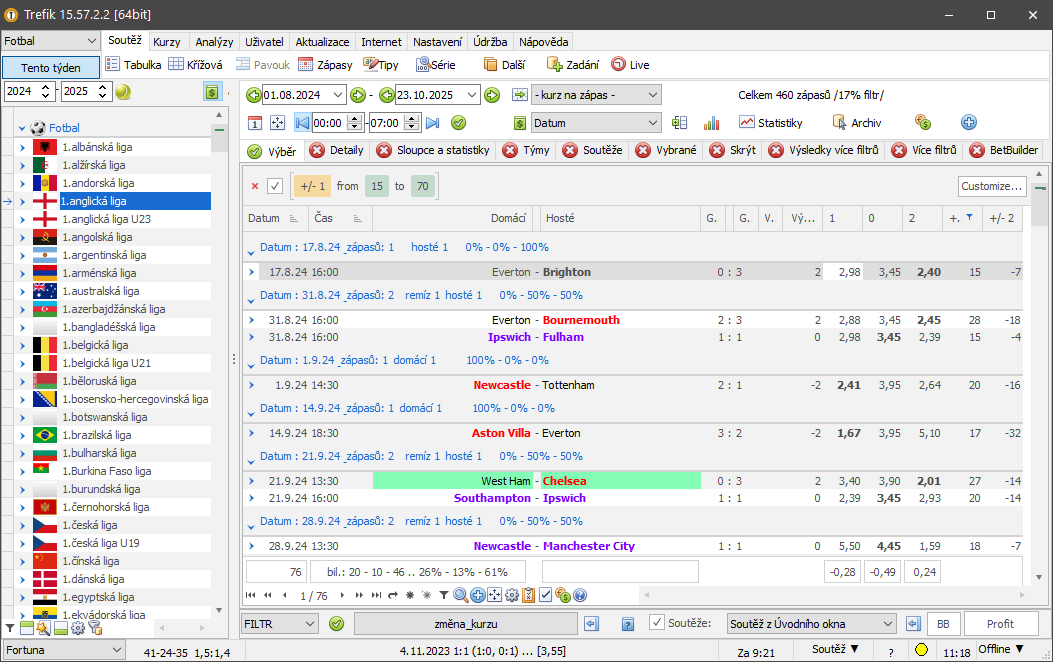The width and height of the screenshot is (1053, 662).
Task: Expand the 1.albánská liga tree node
Action: (22, 147)
